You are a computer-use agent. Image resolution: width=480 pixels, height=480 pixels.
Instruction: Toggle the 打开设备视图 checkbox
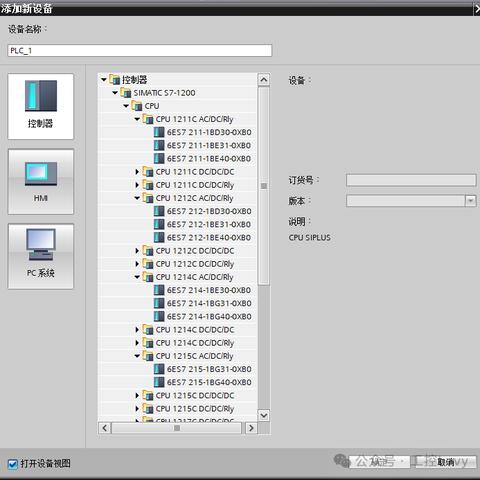pos(13,464)
